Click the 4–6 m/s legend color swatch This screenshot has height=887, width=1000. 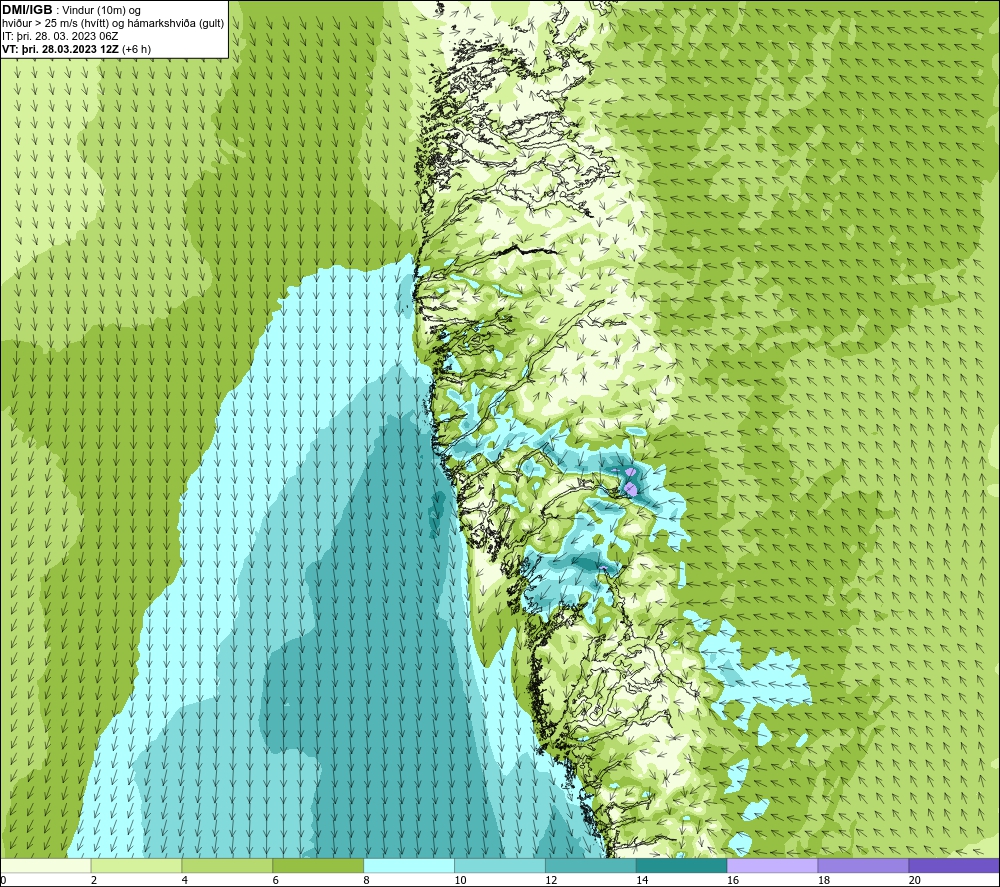pos(227,865)
